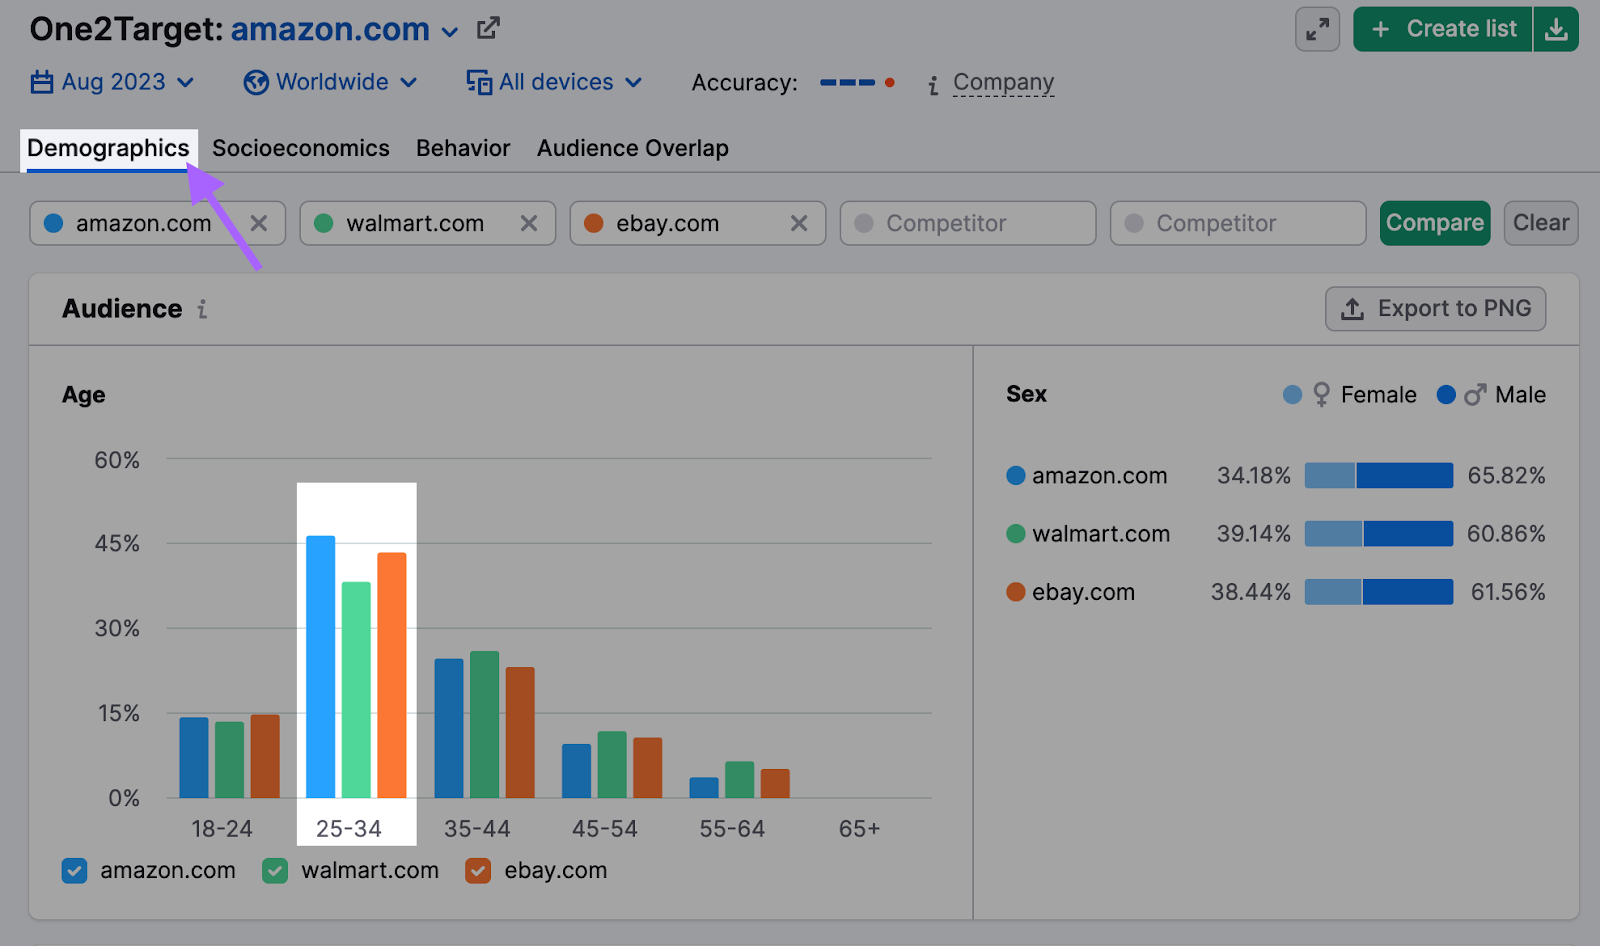Click calendar icon next to Aug 2023
The width and height of the screenshot is (1600, 946).
pyautogui.click(x=42, y=82)
